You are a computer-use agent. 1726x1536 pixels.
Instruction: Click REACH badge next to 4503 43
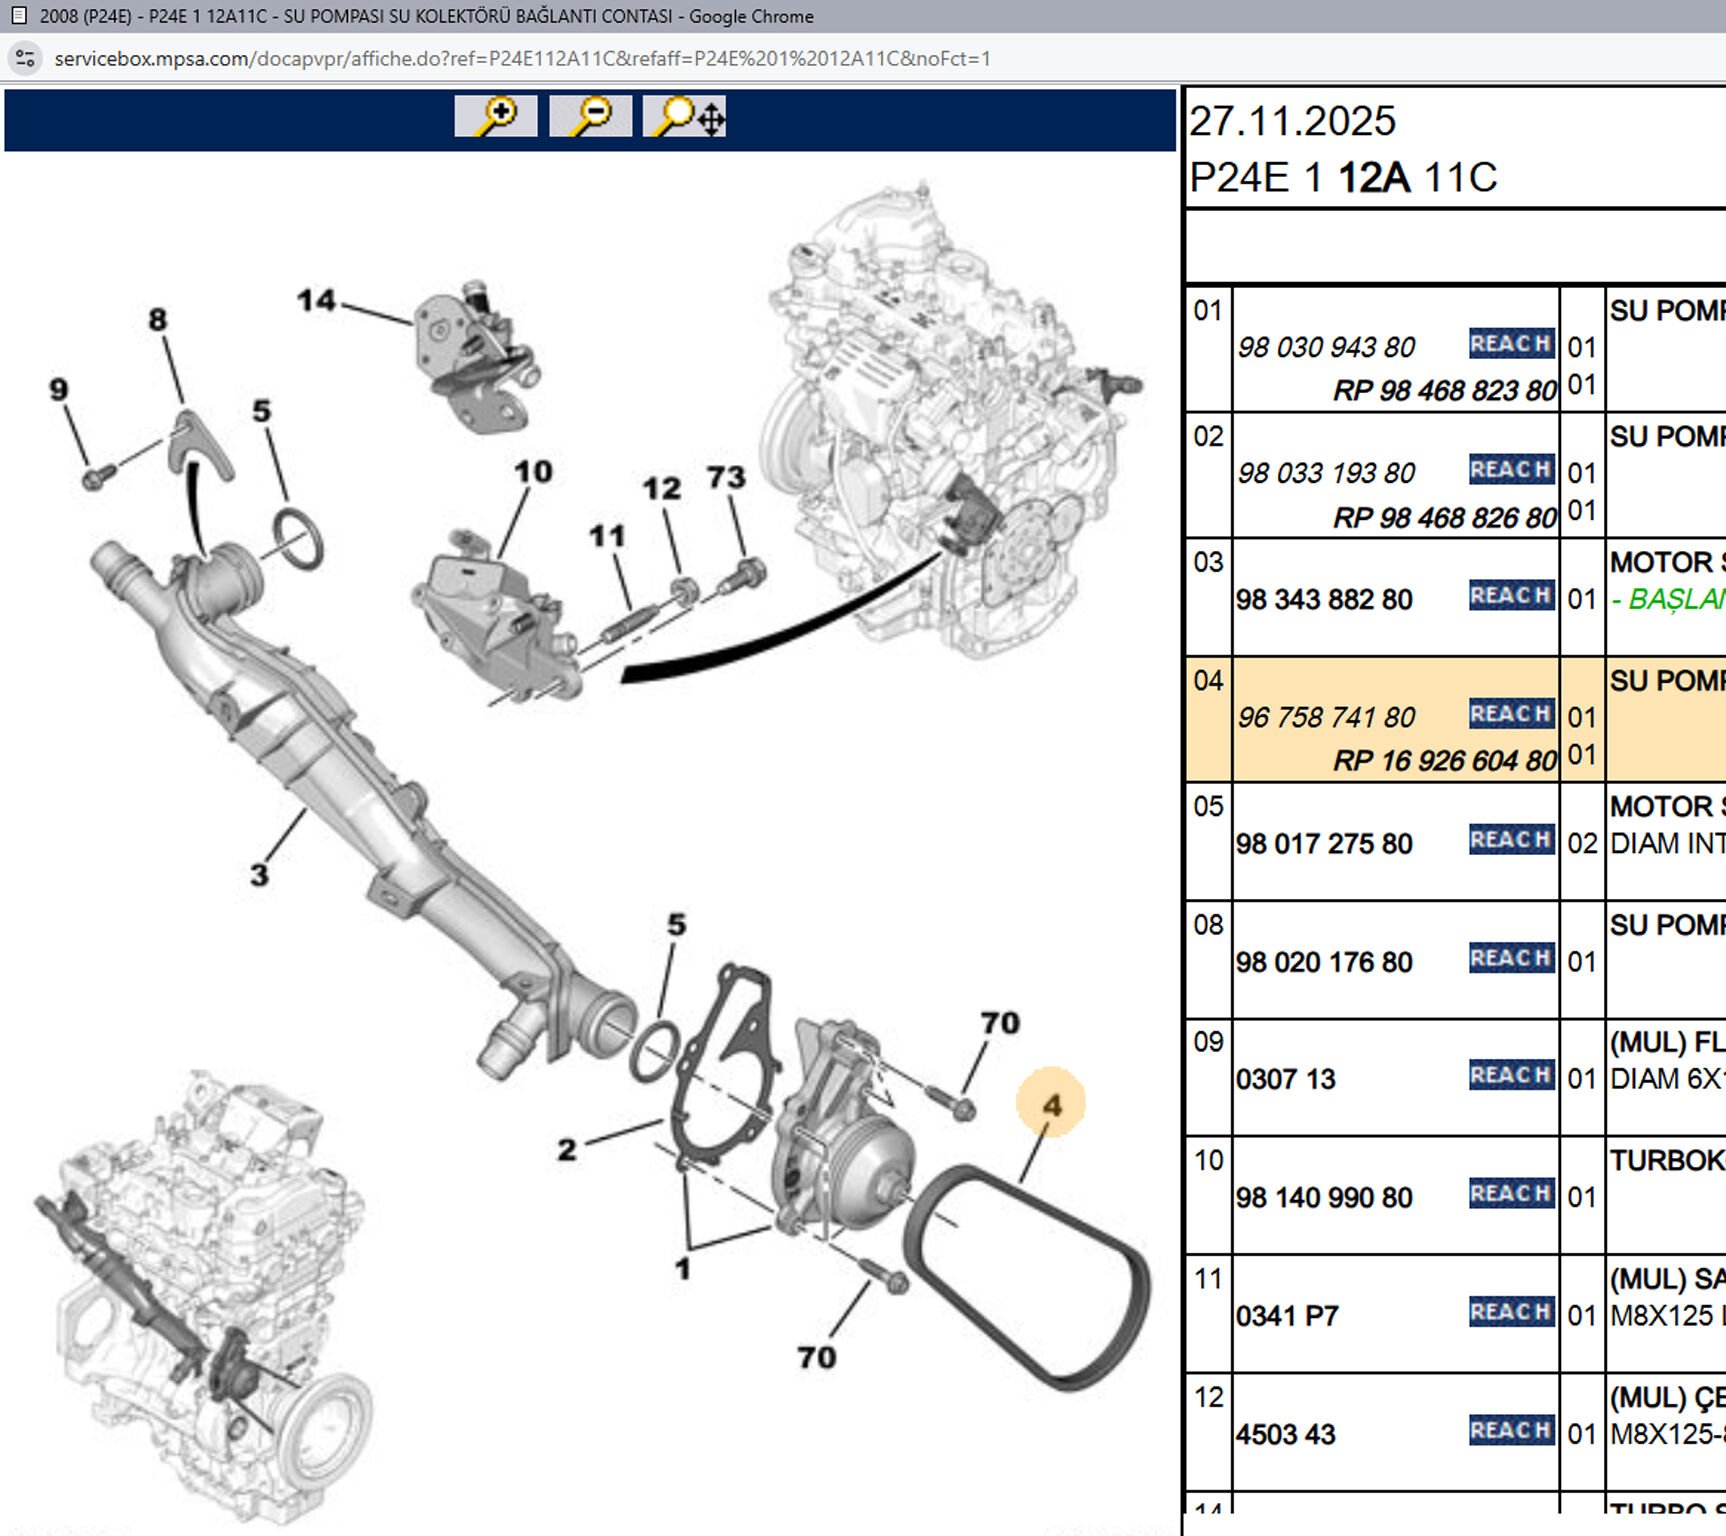(1510, 1431)
